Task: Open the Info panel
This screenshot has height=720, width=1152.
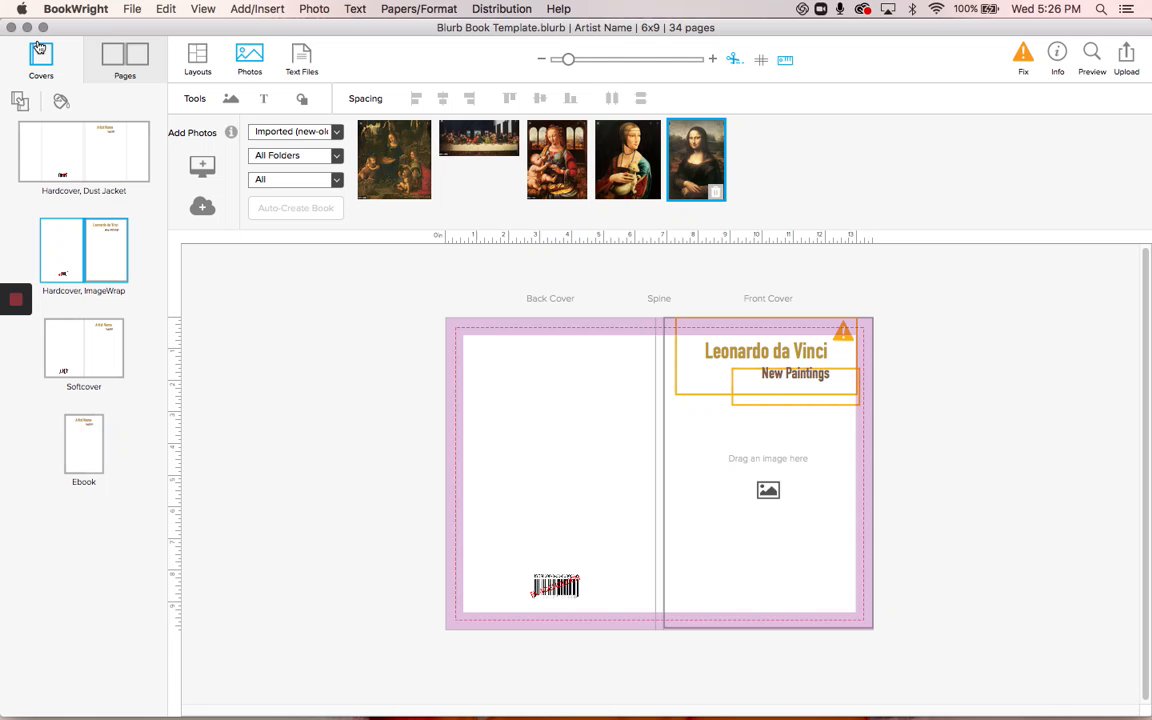Action: (x=1057, y=58)
